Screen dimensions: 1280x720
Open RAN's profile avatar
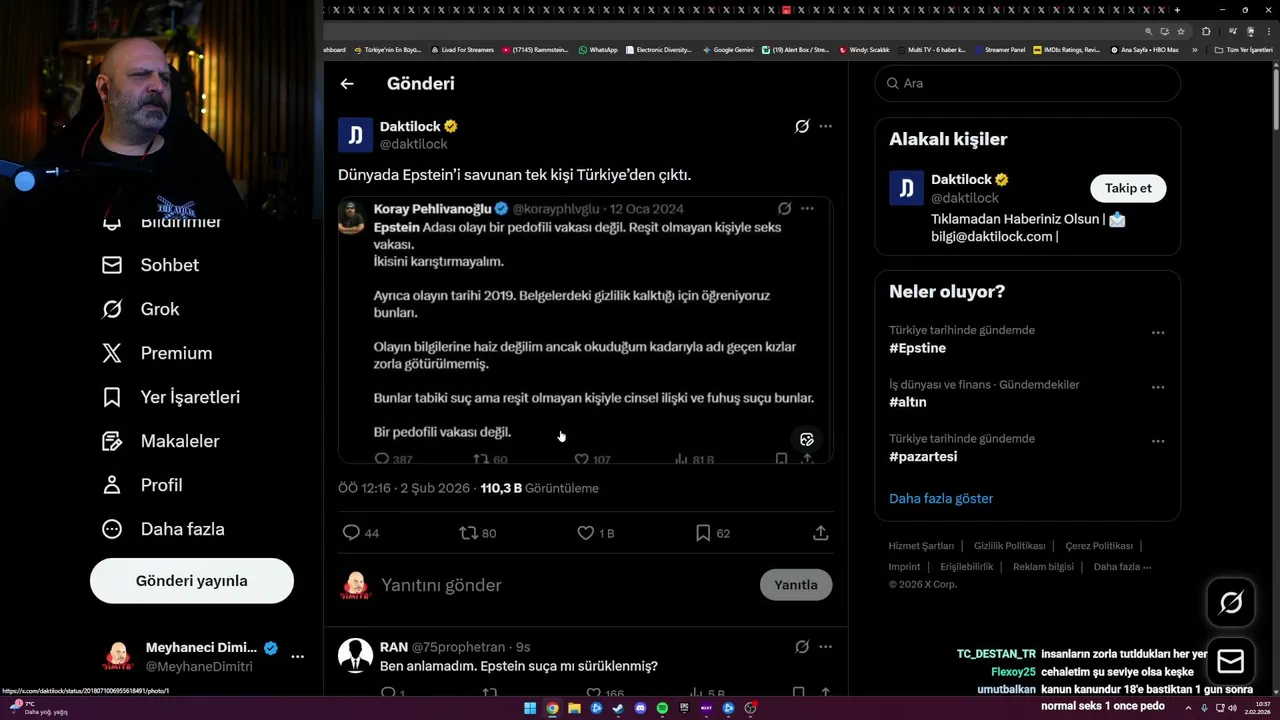coord(355,656)
